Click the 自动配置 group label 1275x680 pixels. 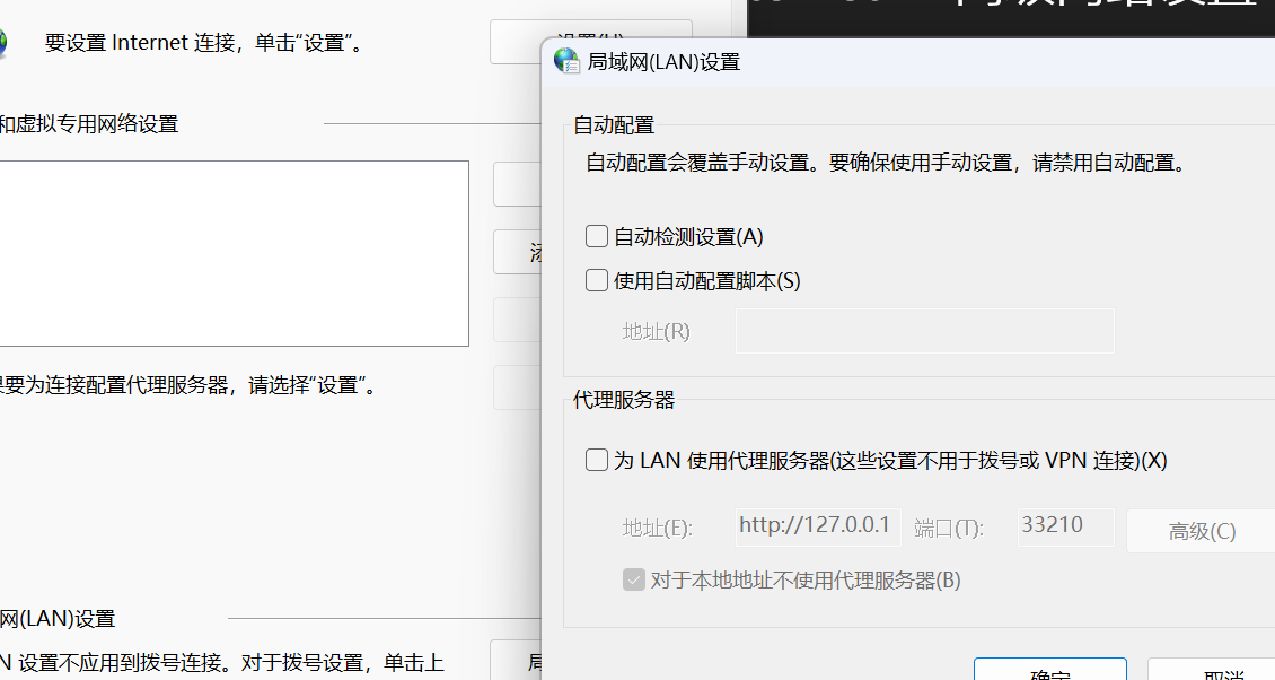[613, 125]
